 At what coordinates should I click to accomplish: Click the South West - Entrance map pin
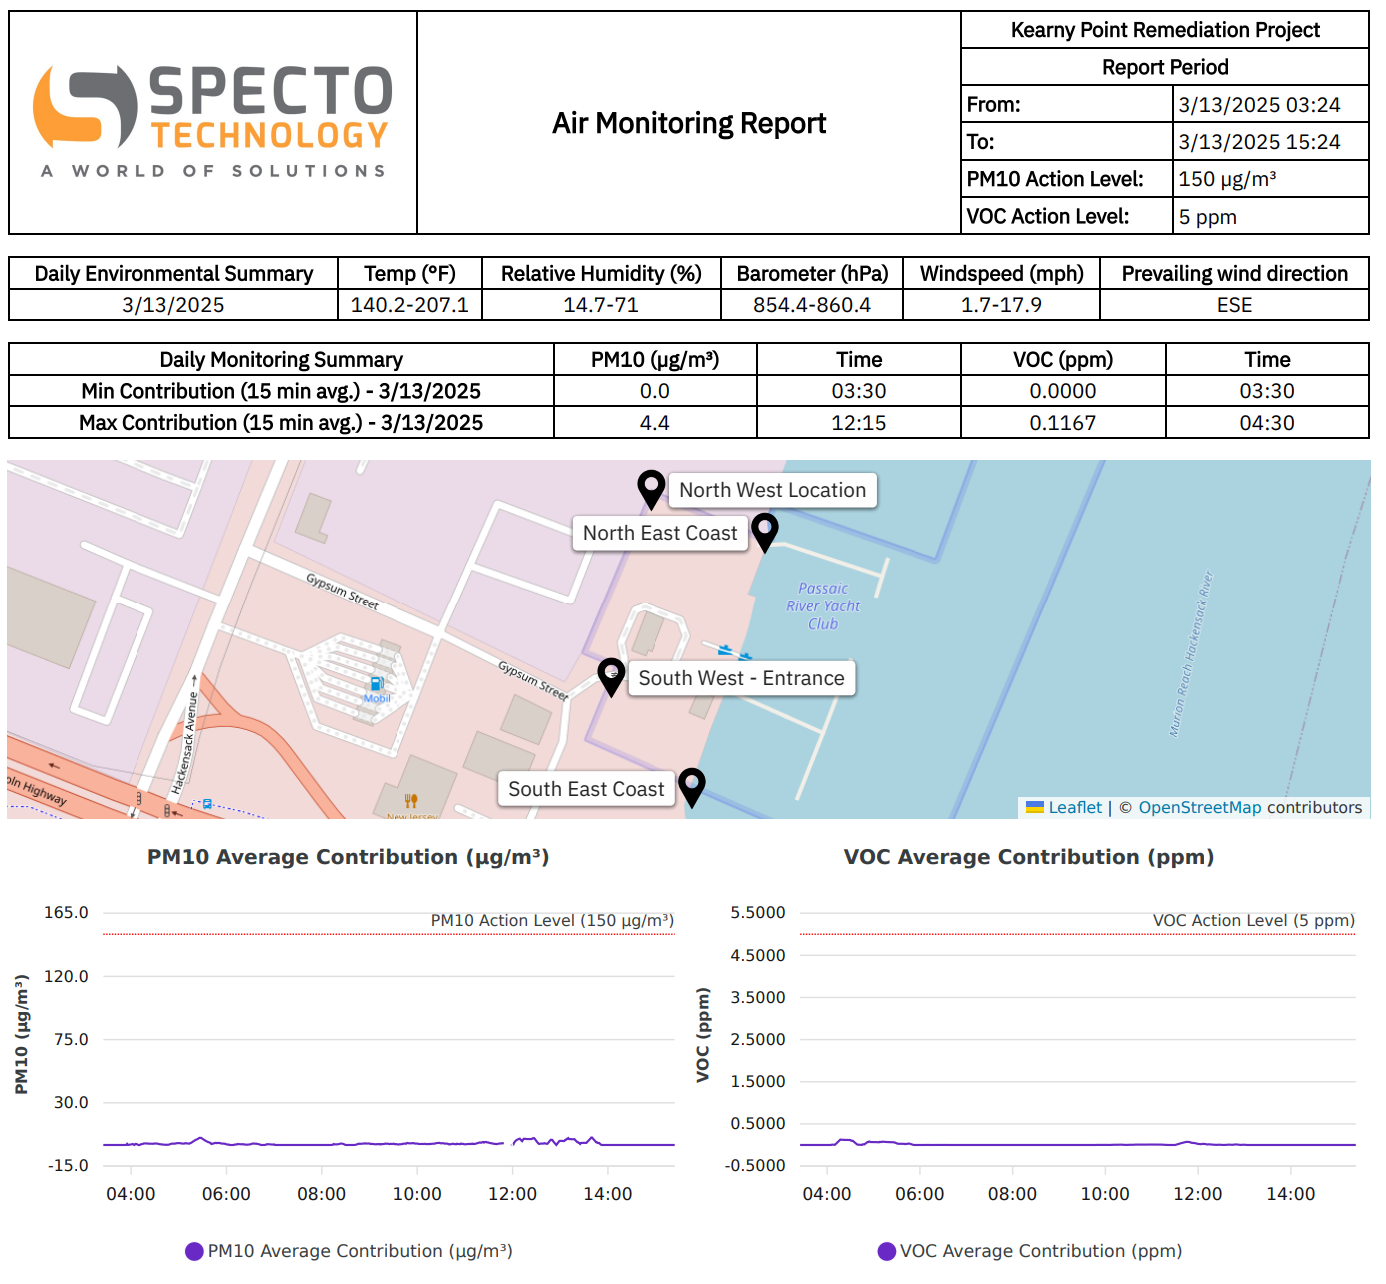click(611, 677)
